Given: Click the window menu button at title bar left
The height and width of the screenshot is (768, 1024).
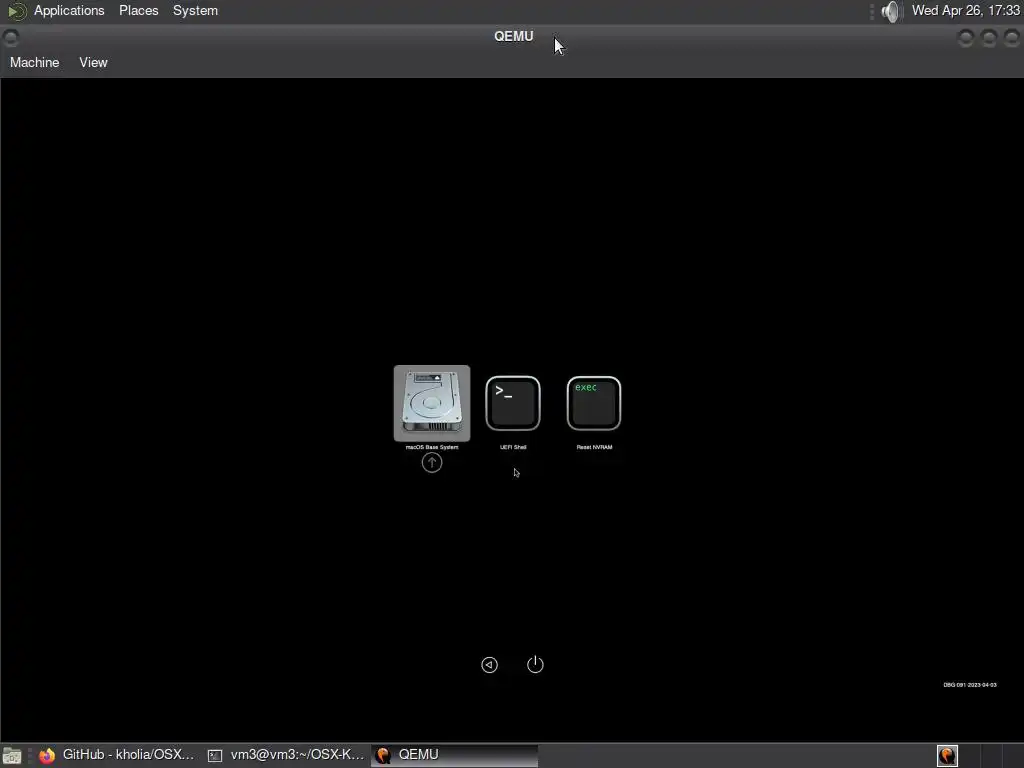Looking at the screenshot, I should pos(10,38).
